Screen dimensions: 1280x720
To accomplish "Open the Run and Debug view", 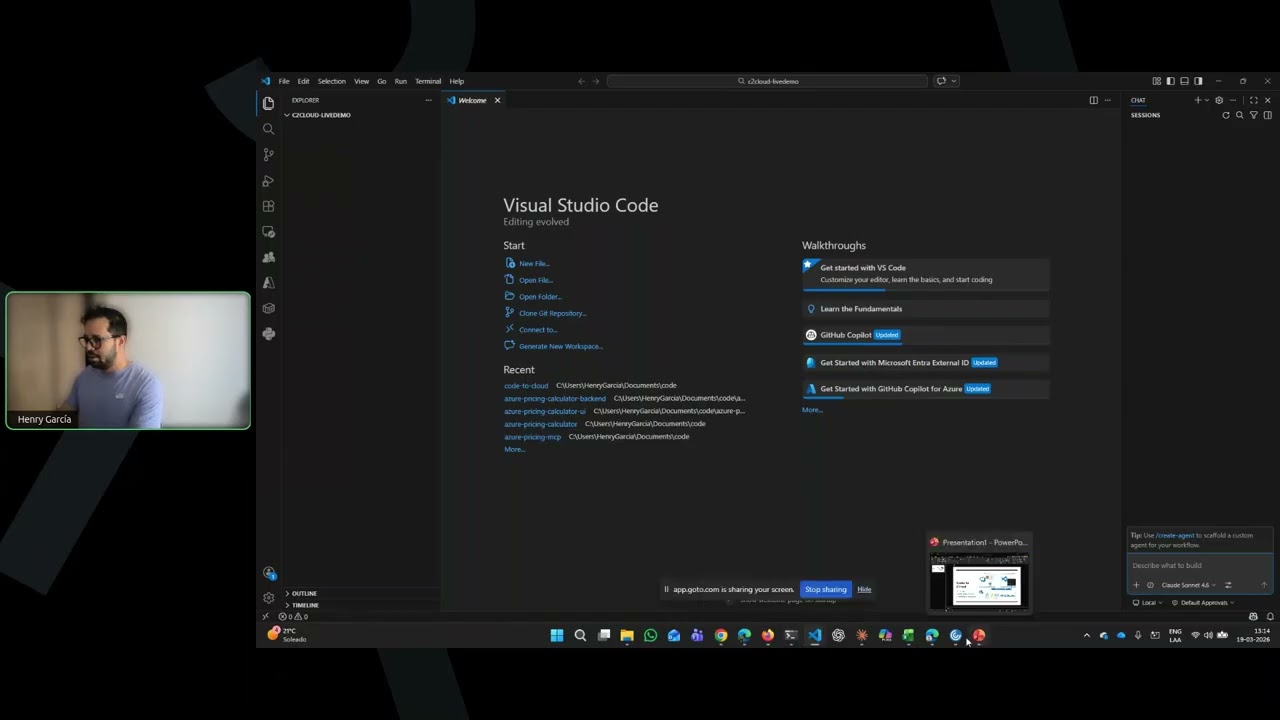I will coord(268,181).
